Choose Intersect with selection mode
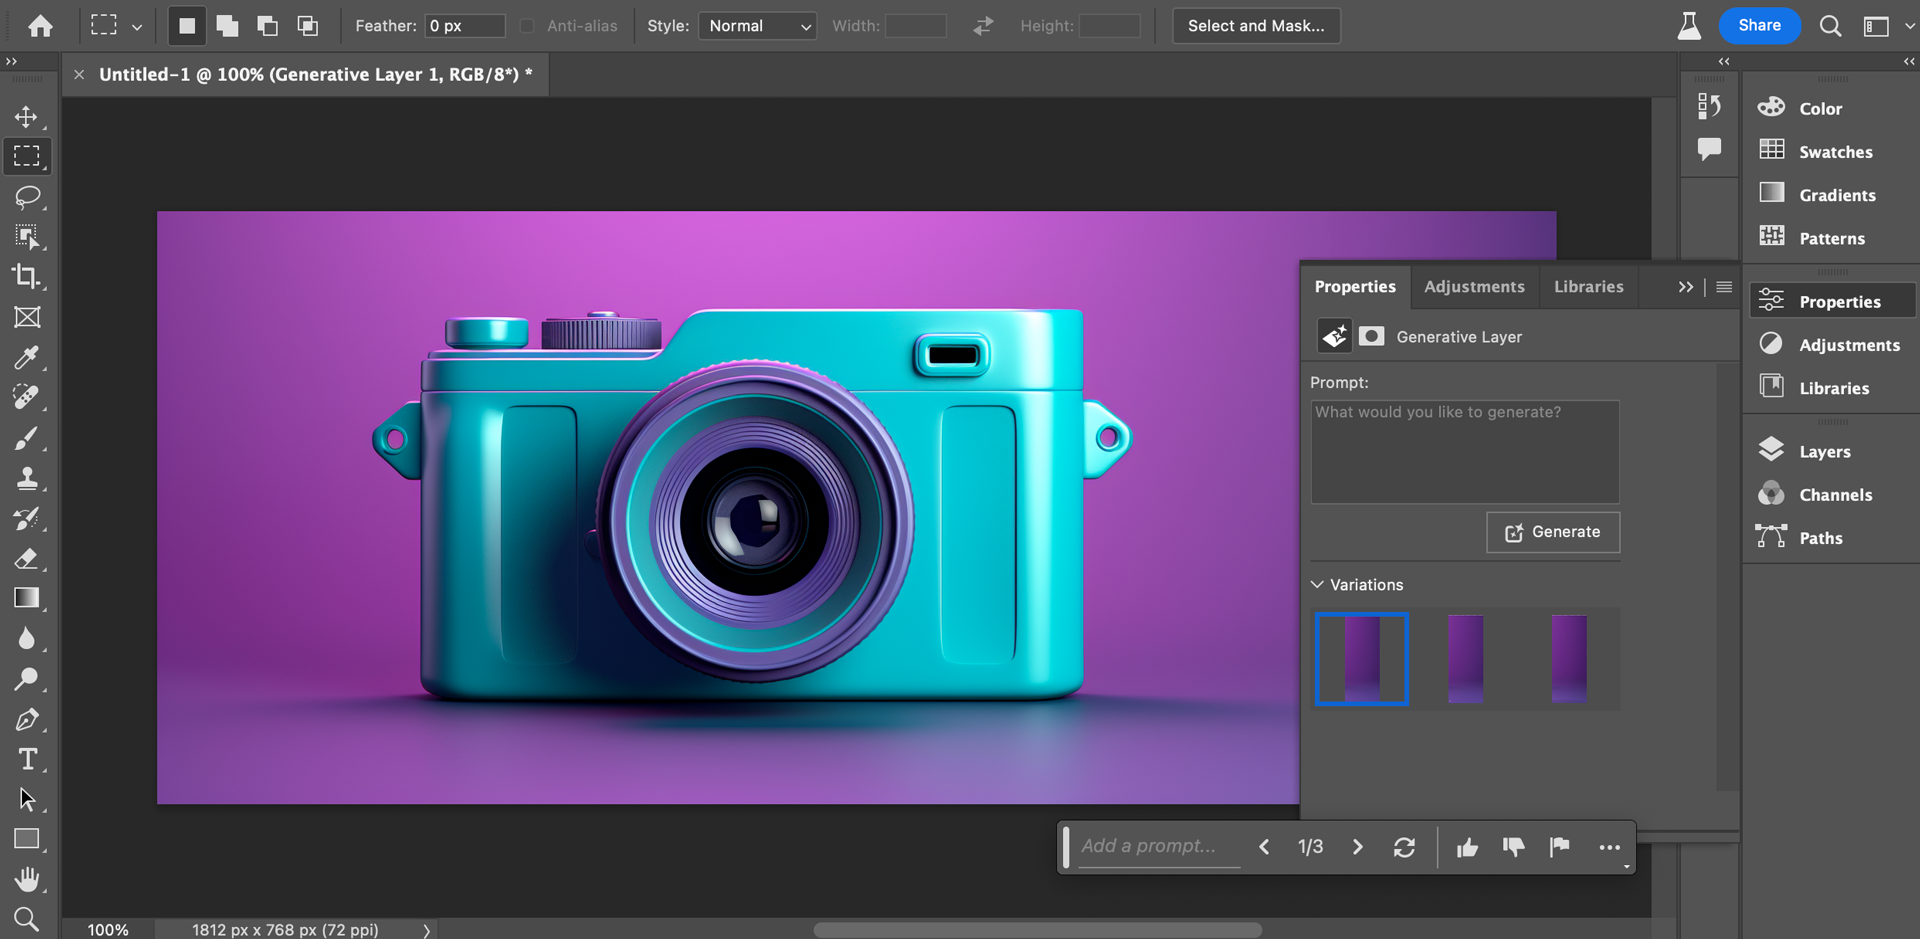The height and width of the screenshot is (939, 1920). coord(308,26)
